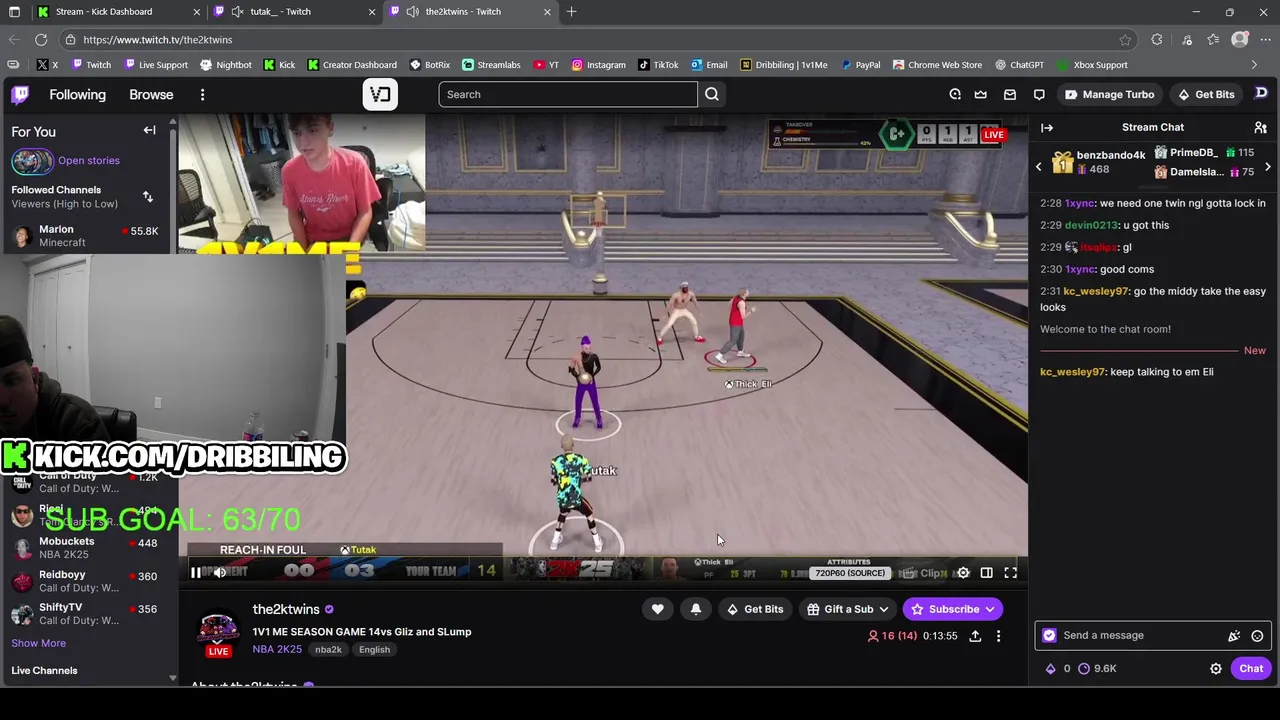Click Manage Turbo button

click(x=1109, y=94)
